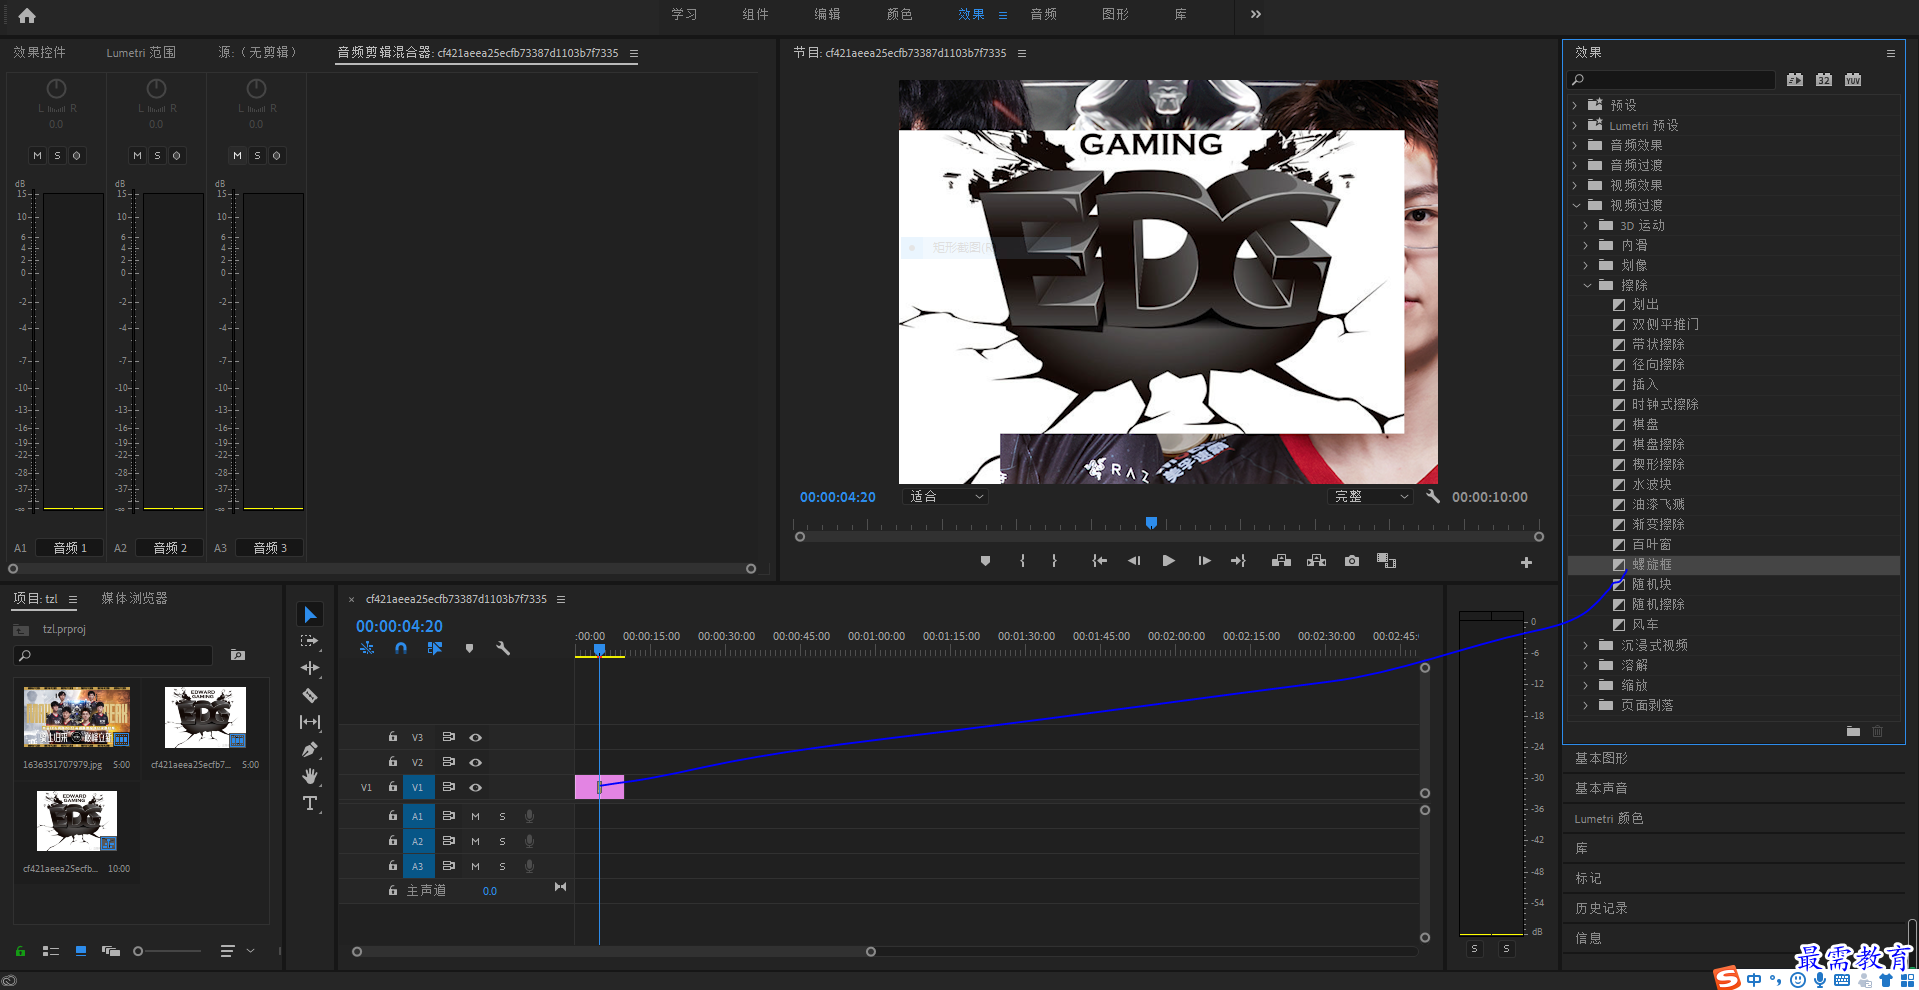Select the 螺旋框 transition
1919x990 pixels.
[x=1652, y=564]
